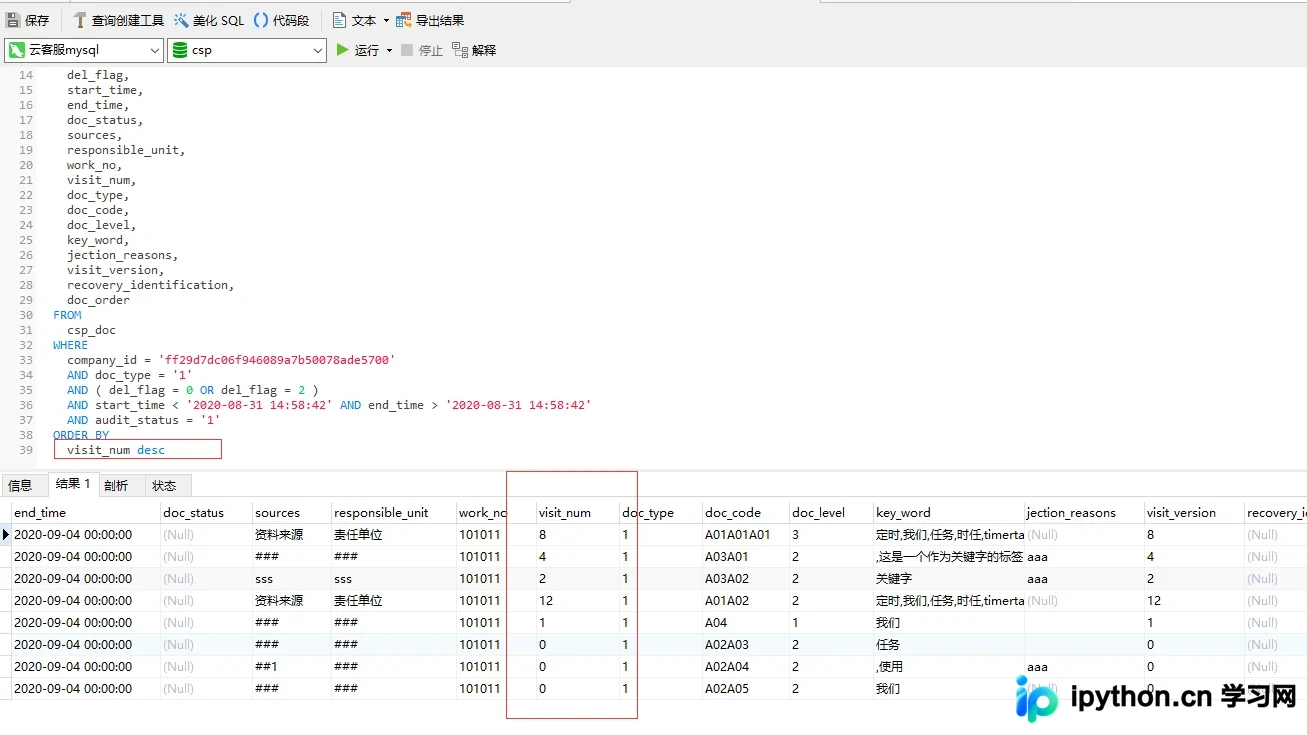1307x735 pixels.
Task: Click the jection_reasons column header
Action: click(x=1084, y=512)
